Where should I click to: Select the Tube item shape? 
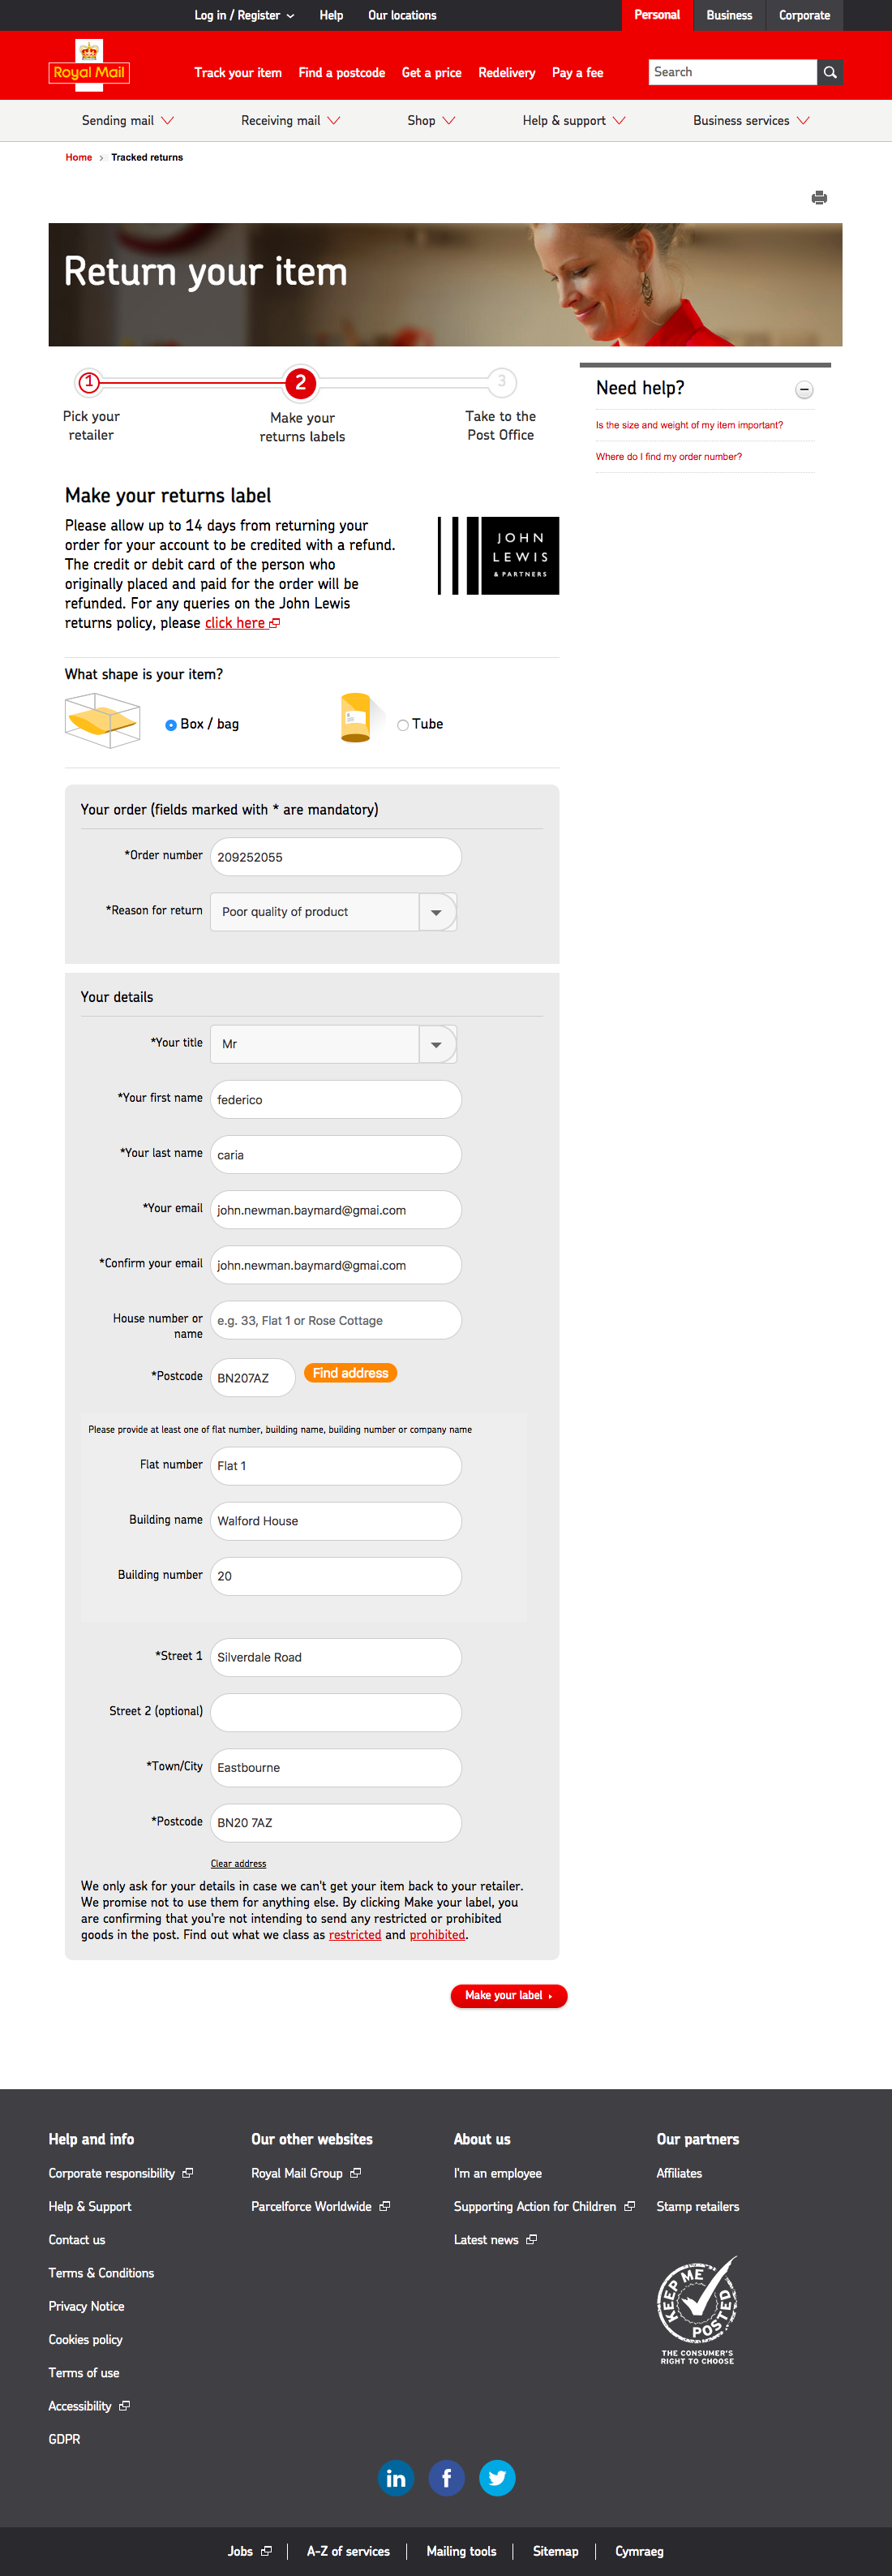pyautogui.click(x=403, y=724)
